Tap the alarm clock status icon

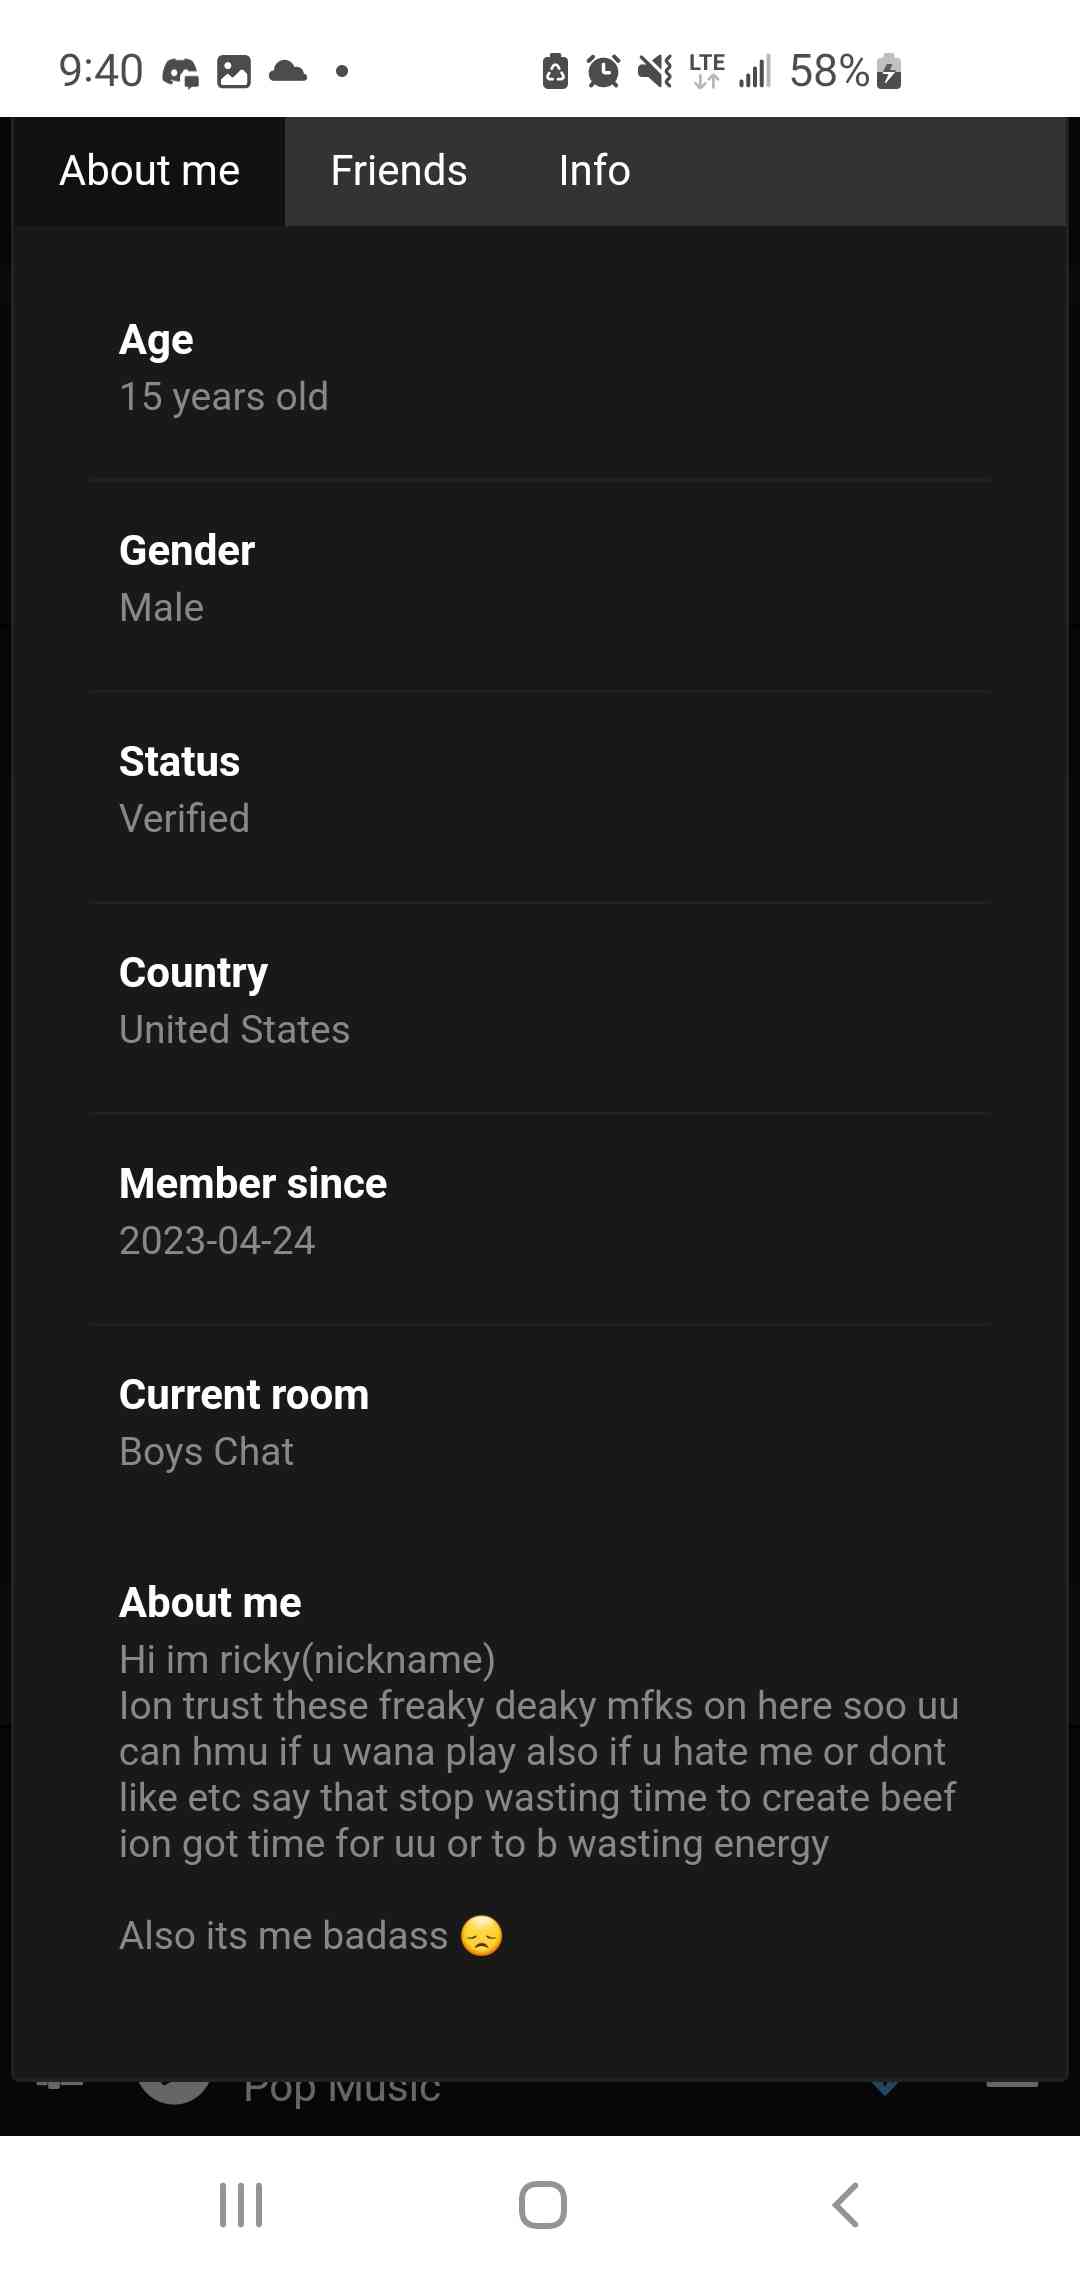[x=603, y=71]
